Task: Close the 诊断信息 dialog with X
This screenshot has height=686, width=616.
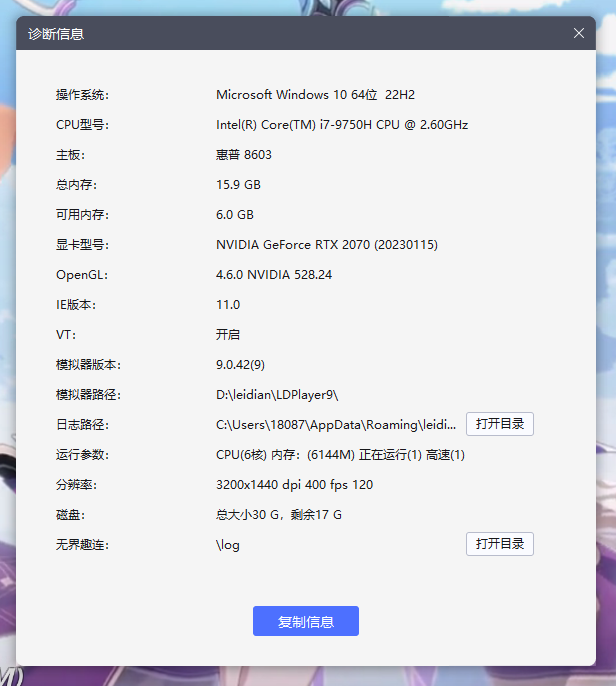Action: coord(579,33)
